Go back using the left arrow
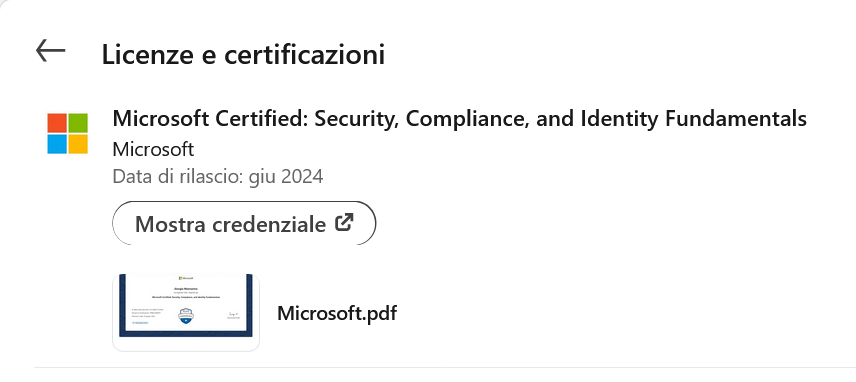The image size is (856, 382). pos(50,51)
